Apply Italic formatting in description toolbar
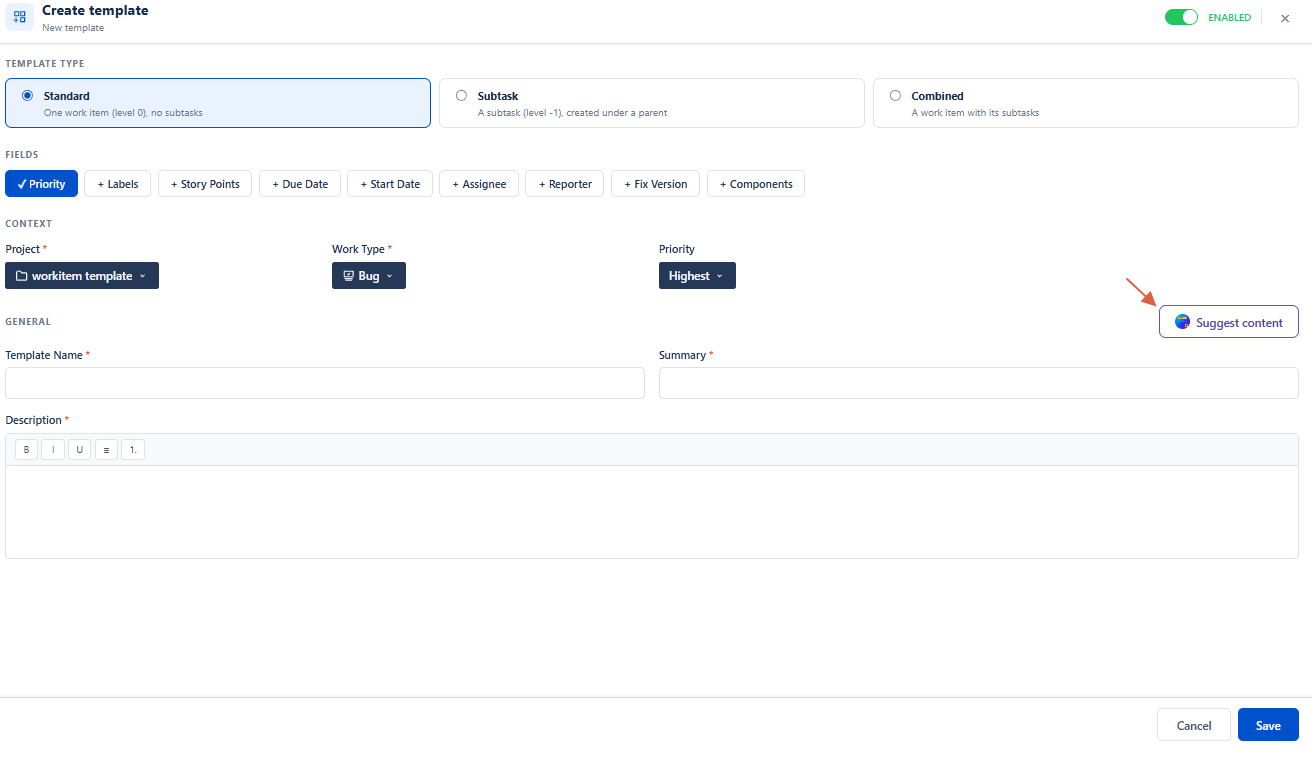 (53, 450)
